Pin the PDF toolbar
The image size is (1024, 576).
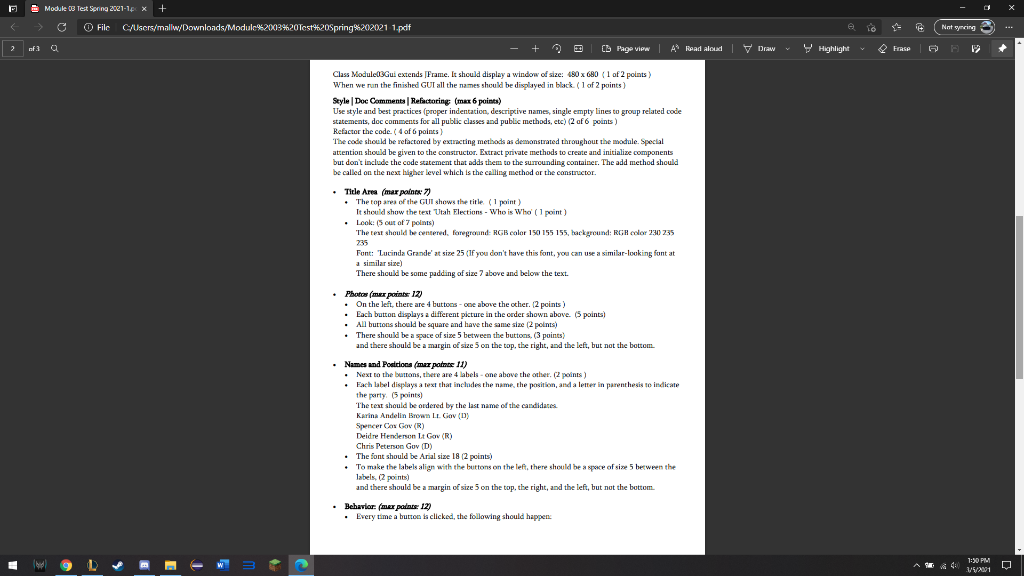coord(1002,48)
